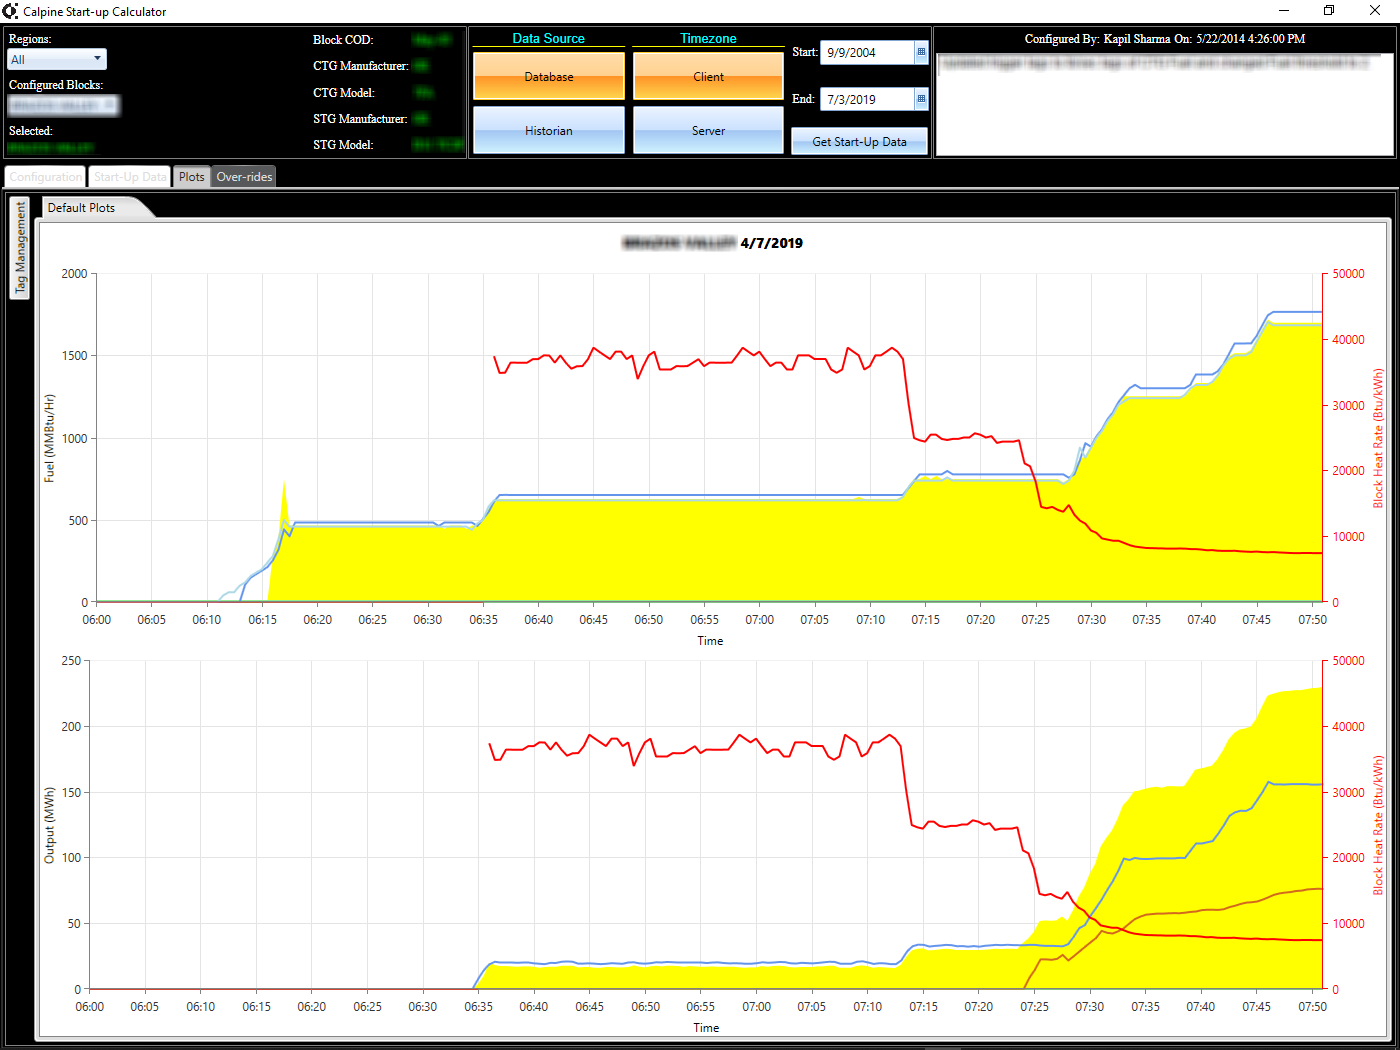Screen dimensions: 1400x1050
Task: Open the Configured Blocks dropdown
Action: point(64,105)
